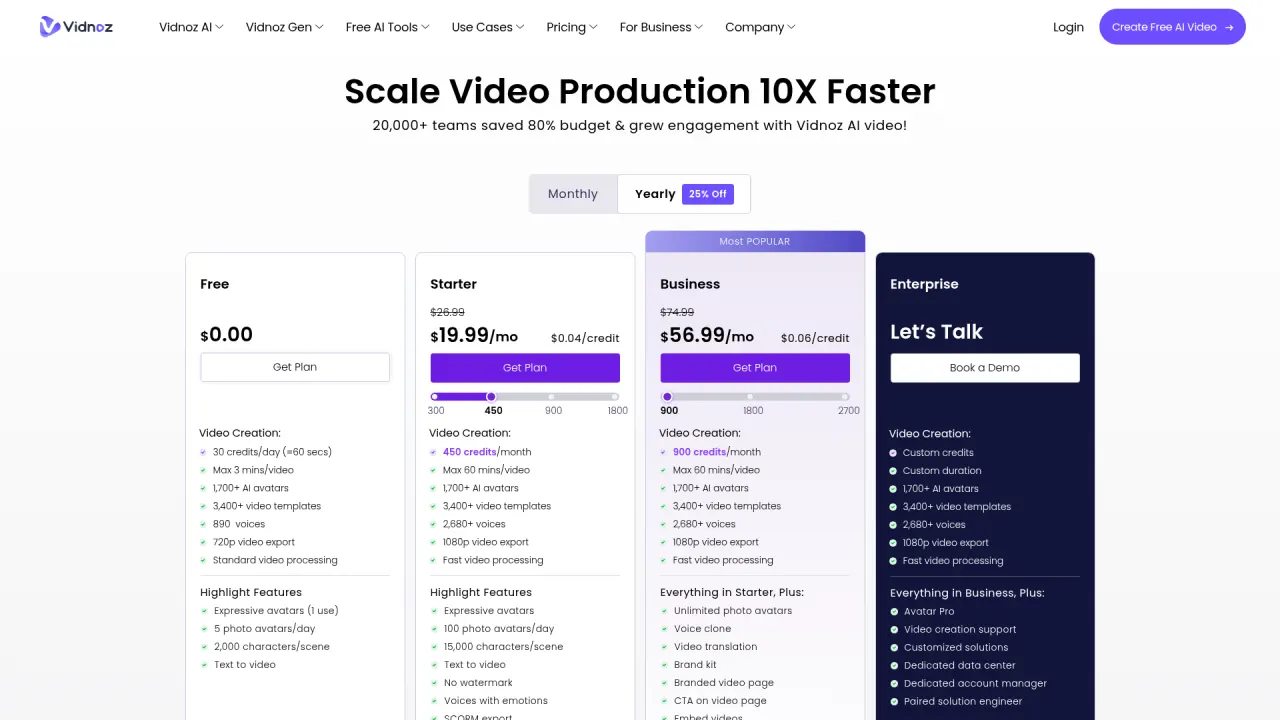Click the $0.06/credit text

[815, 338]
